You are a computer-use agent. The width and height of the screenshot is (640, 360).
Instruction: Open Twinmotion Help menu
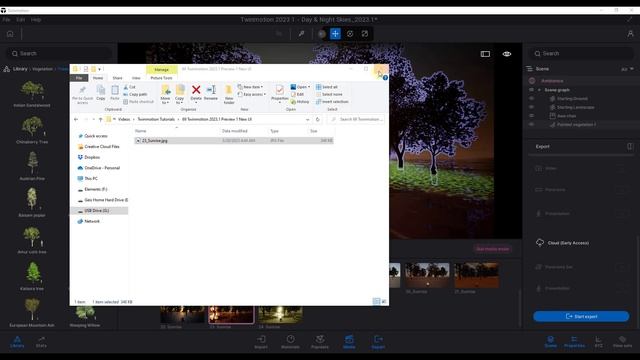(36, 20)
